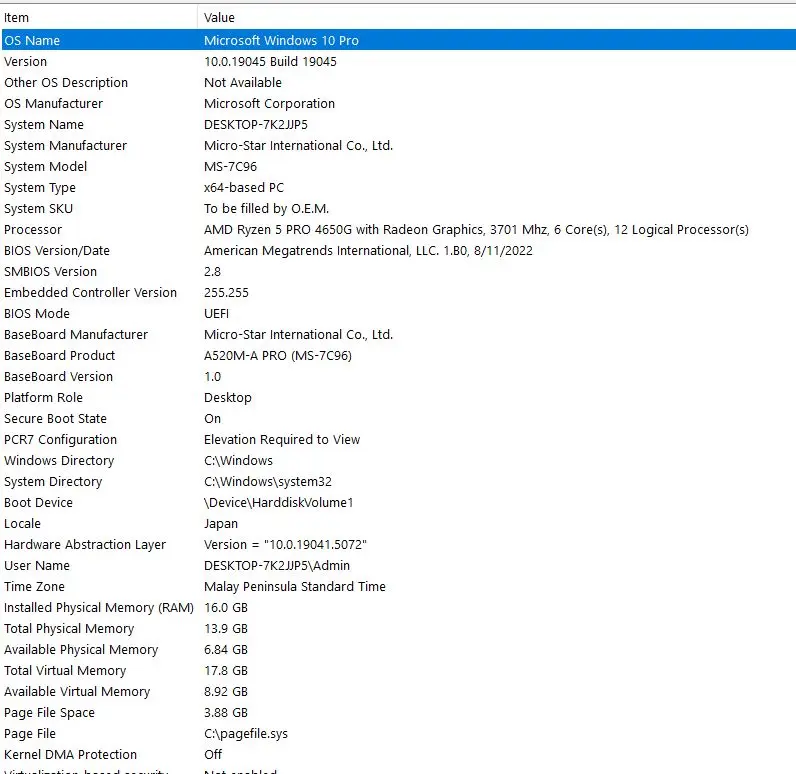This screenshot has height=774, width=796.
Task: Select the System Model row
Action: pyautogui.click(x=398, y=166)
